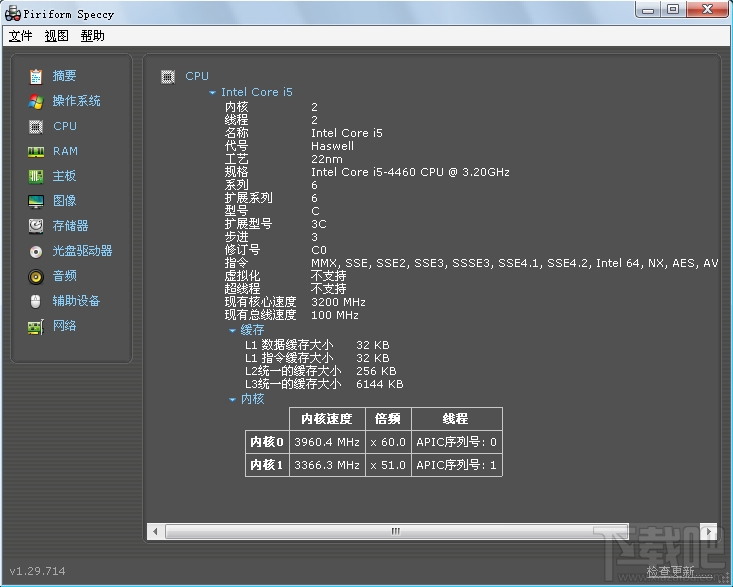Click the 存储器 hard drive icon

(x=36, y=226)
